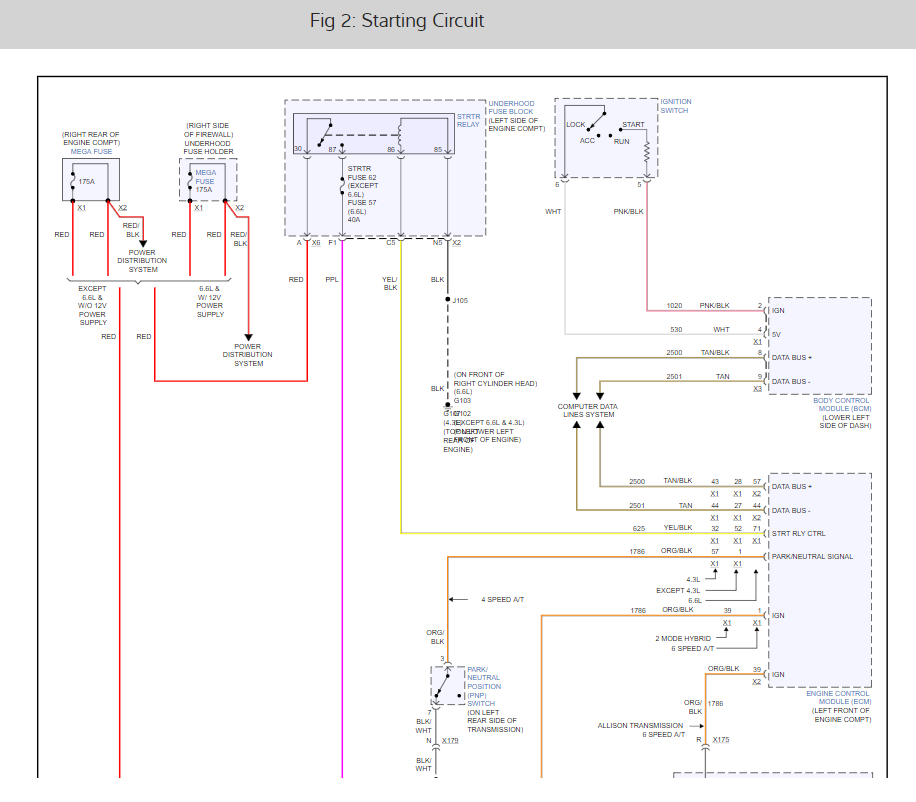
Task: Open the STRTR RELAY link
Action: point(469,122)
